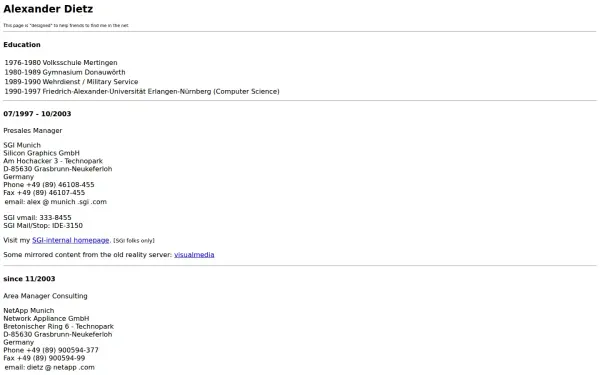This screenshot has width=600, height=375.
Task: Select the Wehrdienst / Military Service row
Action: point(71,82)
